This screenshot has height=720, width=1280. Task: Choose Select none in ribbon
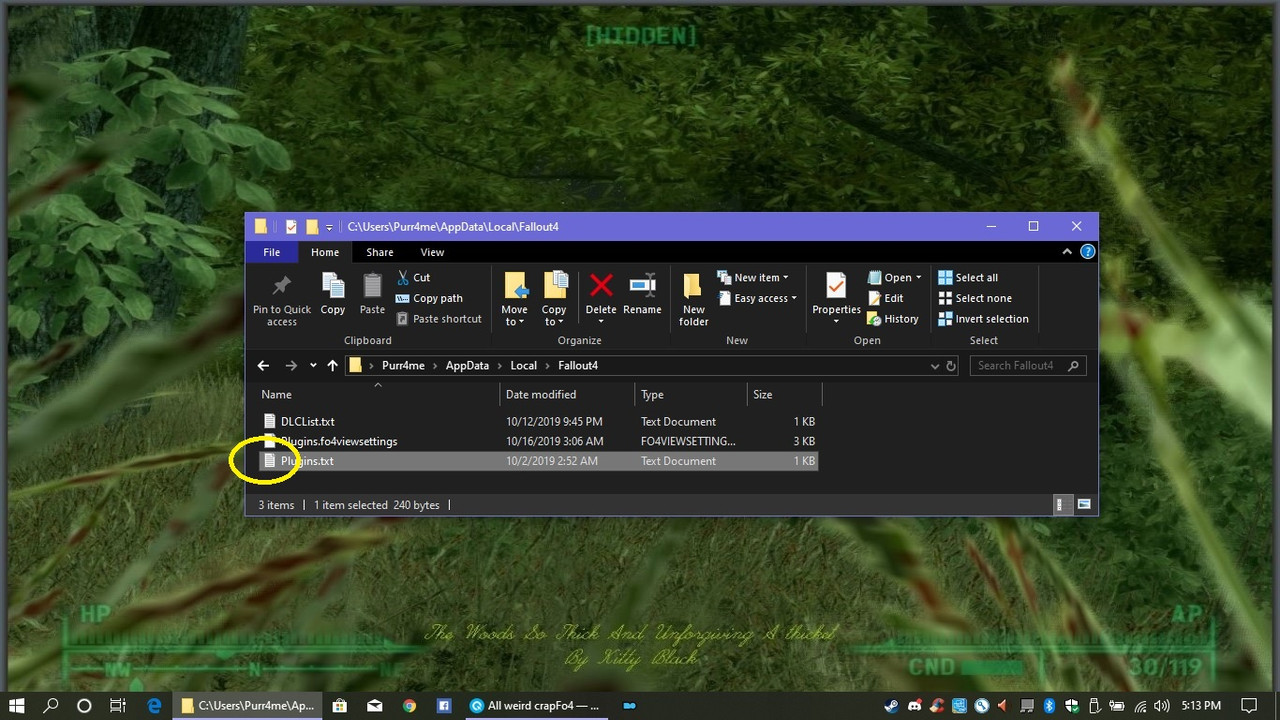click(x=974, y=298)
